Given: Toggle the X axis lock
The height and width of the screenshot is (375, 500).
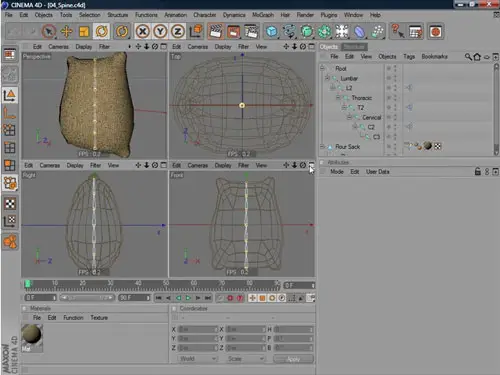Looking at the screenshot, I should coord(143,31).
